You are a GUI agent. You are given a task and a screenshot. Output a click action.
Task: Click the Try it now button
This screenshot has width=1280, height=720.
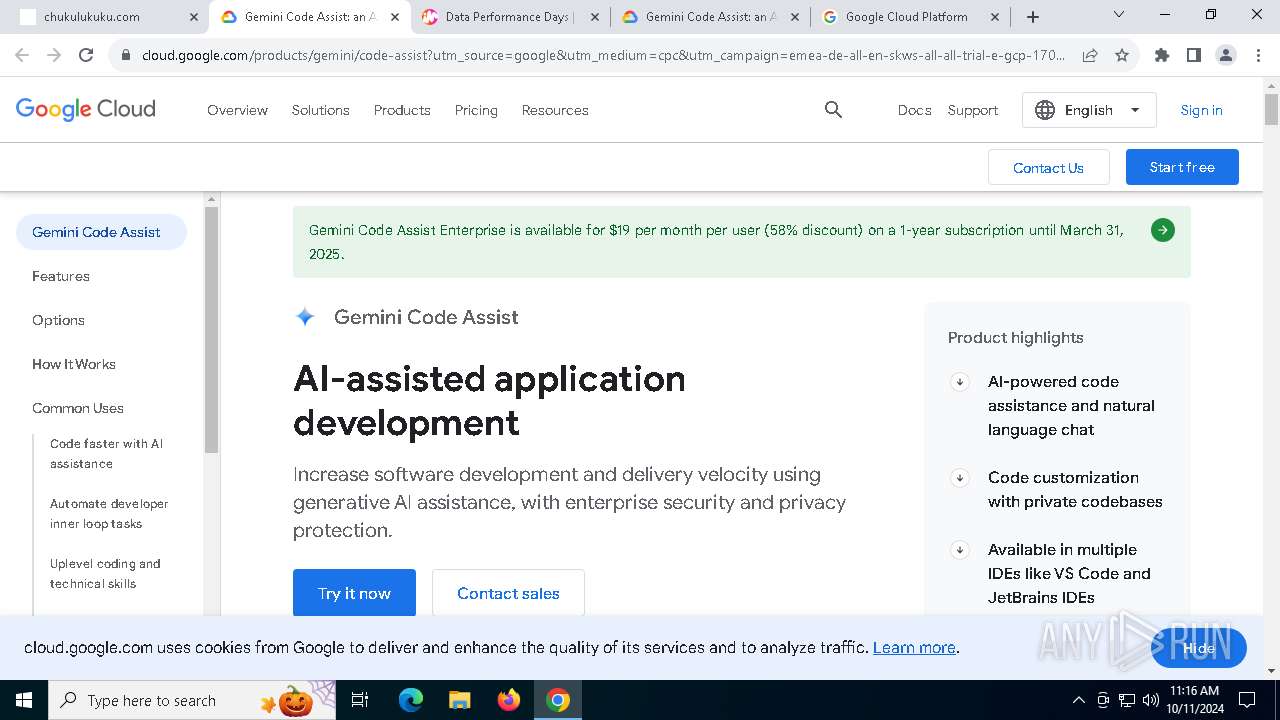(354, 593)
